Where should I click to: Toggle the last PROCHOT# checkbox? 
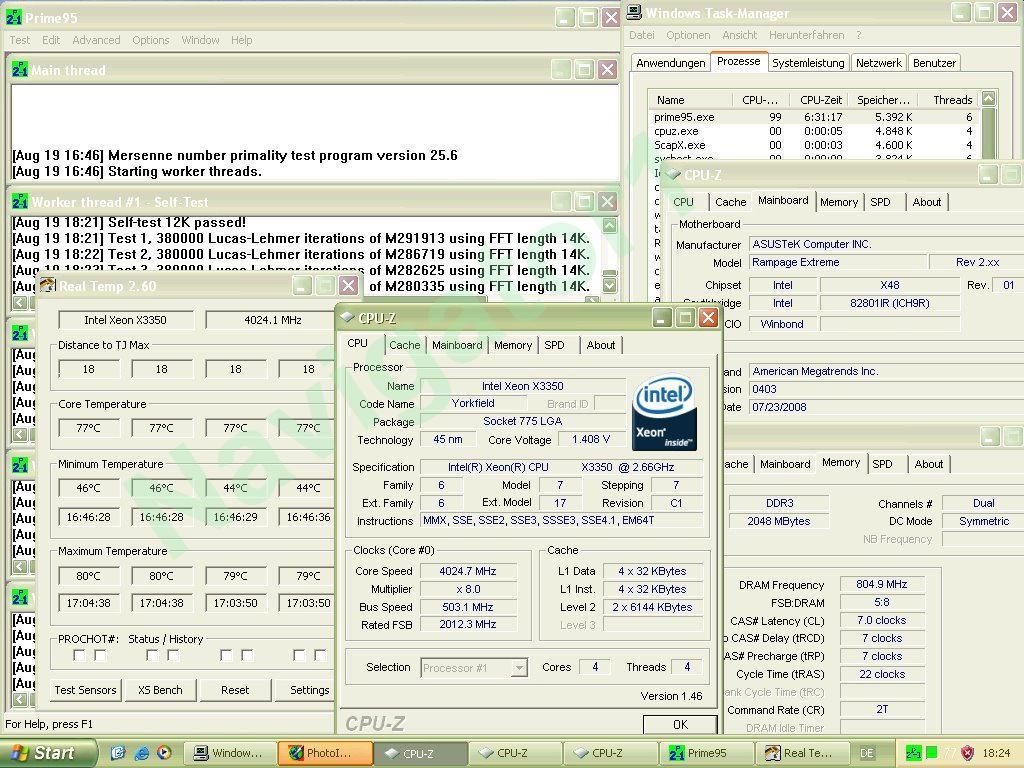click(x=320, y=655)
